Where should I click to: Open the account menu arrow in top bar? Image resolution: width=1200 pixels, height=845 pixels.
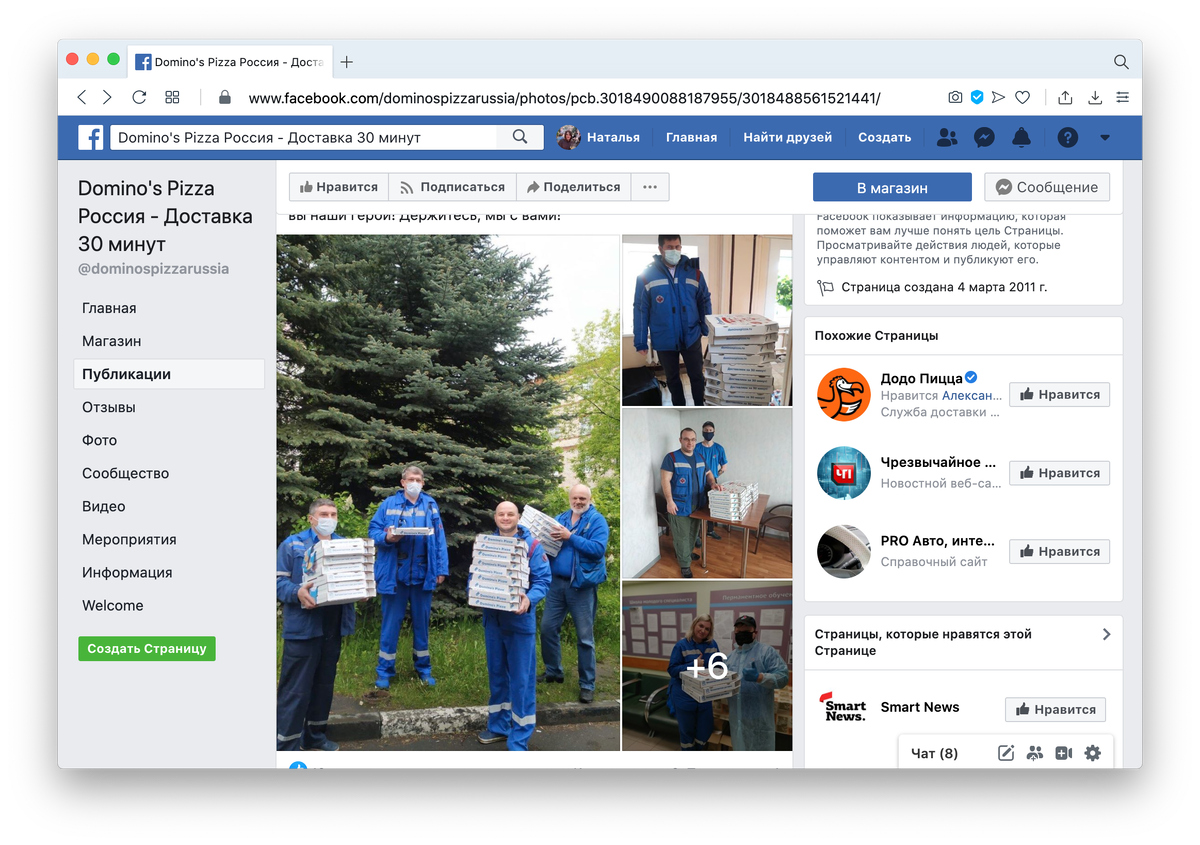(x=1104, y=137)
